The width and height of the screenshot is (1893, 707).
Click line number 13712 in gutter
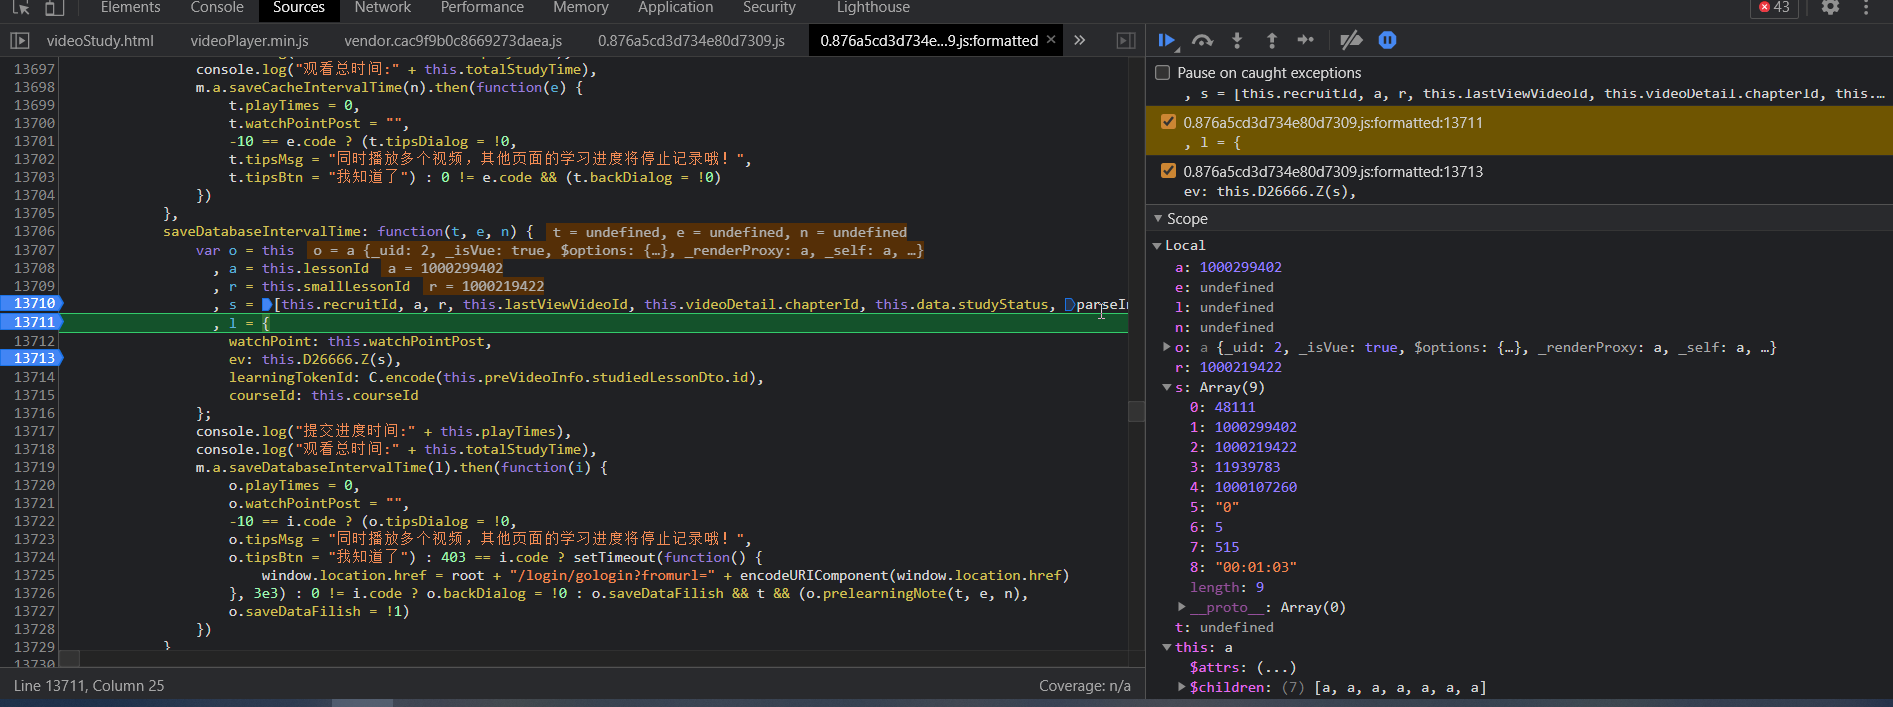(34, 341)
